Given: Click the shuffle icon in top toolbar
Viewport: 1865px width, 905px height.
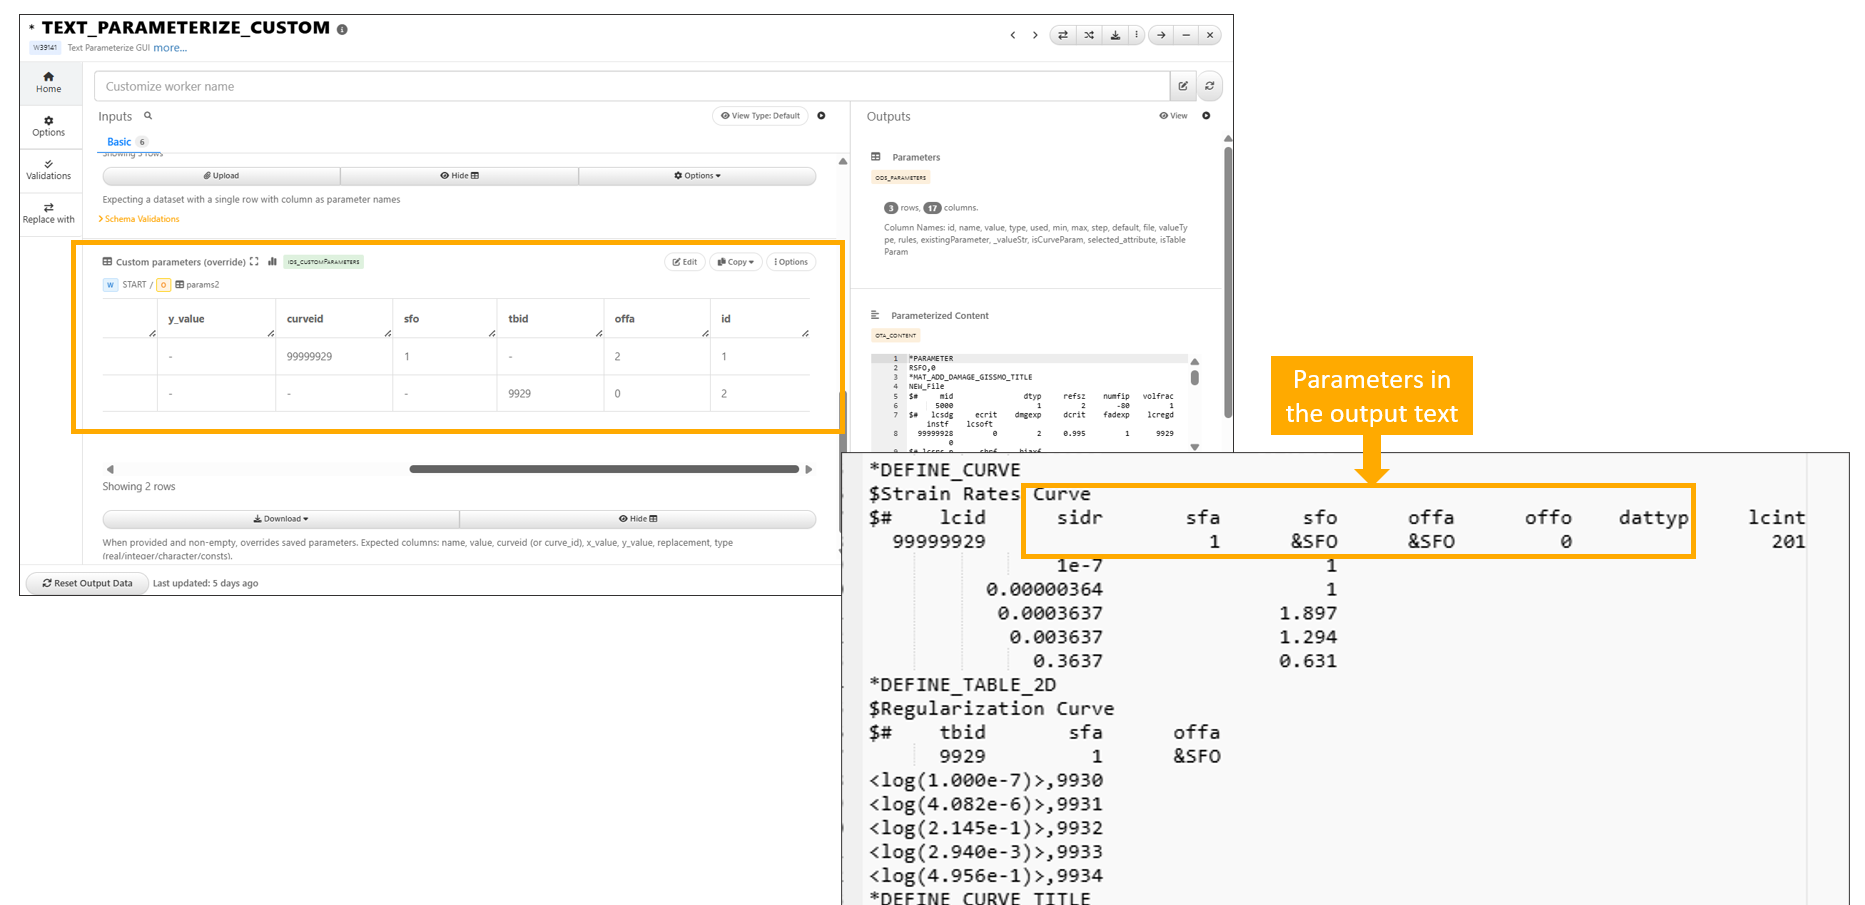Looking at the screenshot, I should (1089, 35).
